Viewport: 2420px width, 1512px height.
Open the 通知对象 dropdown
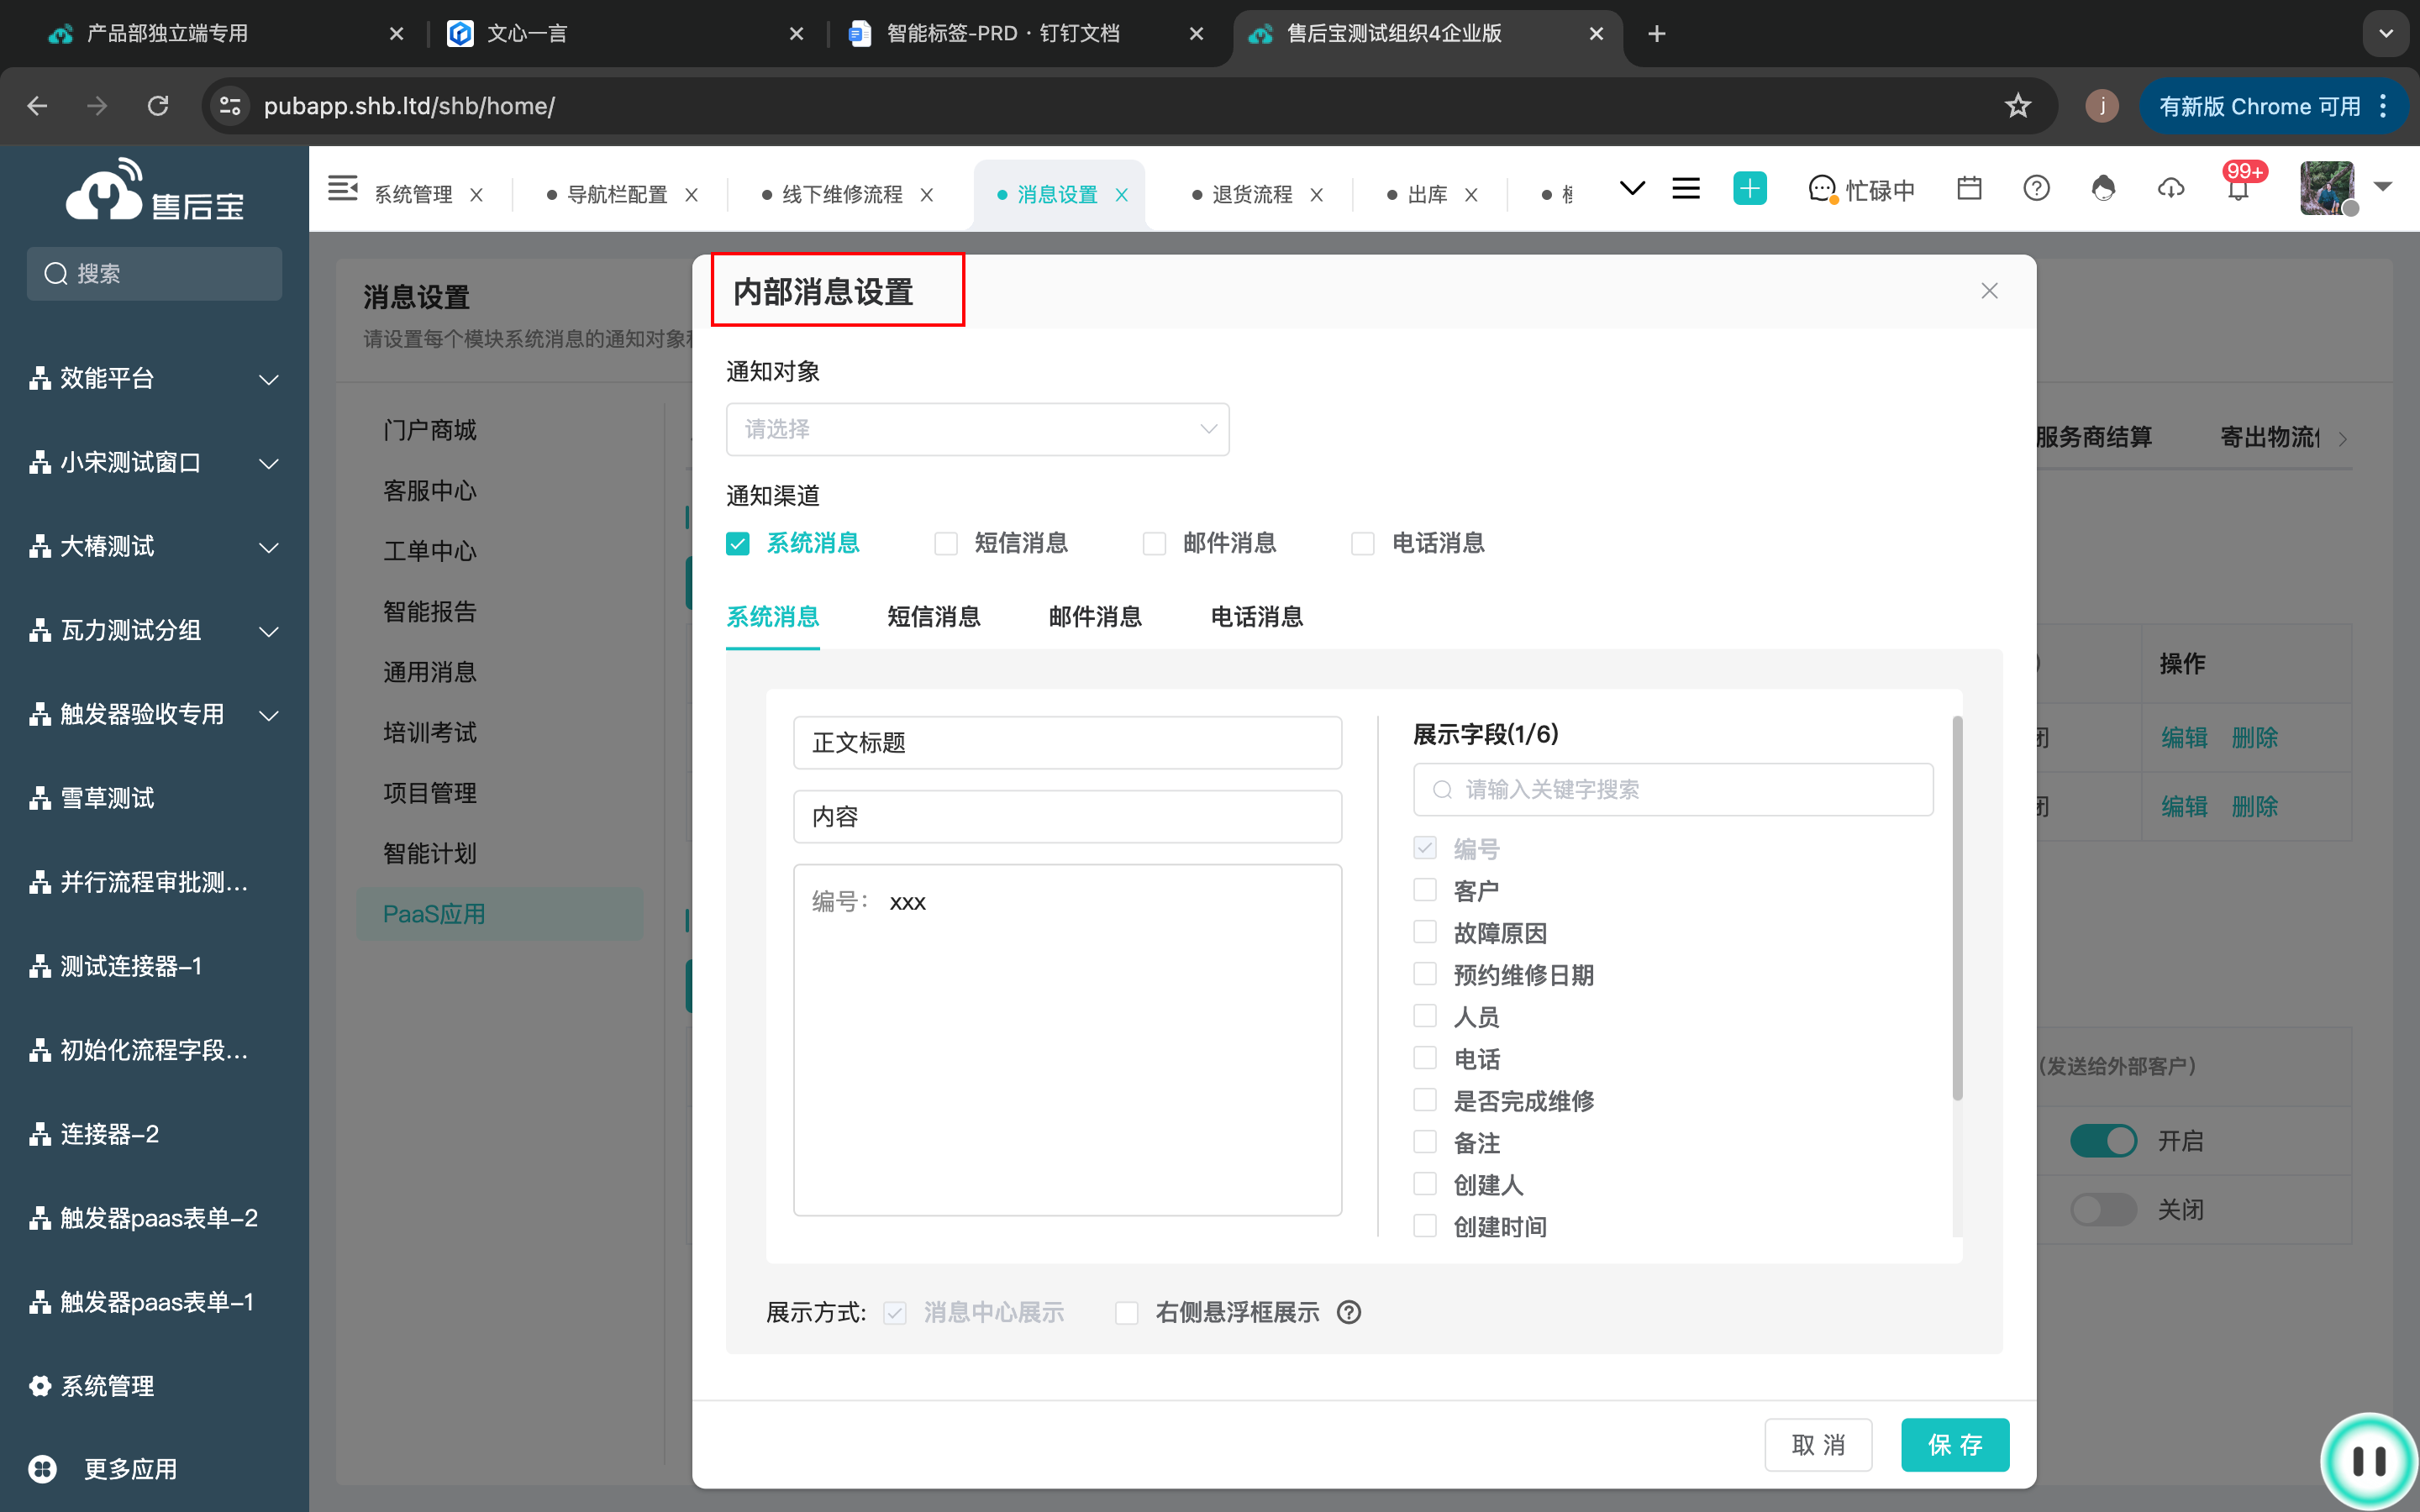pyautogui.click(x=977, y=429)
